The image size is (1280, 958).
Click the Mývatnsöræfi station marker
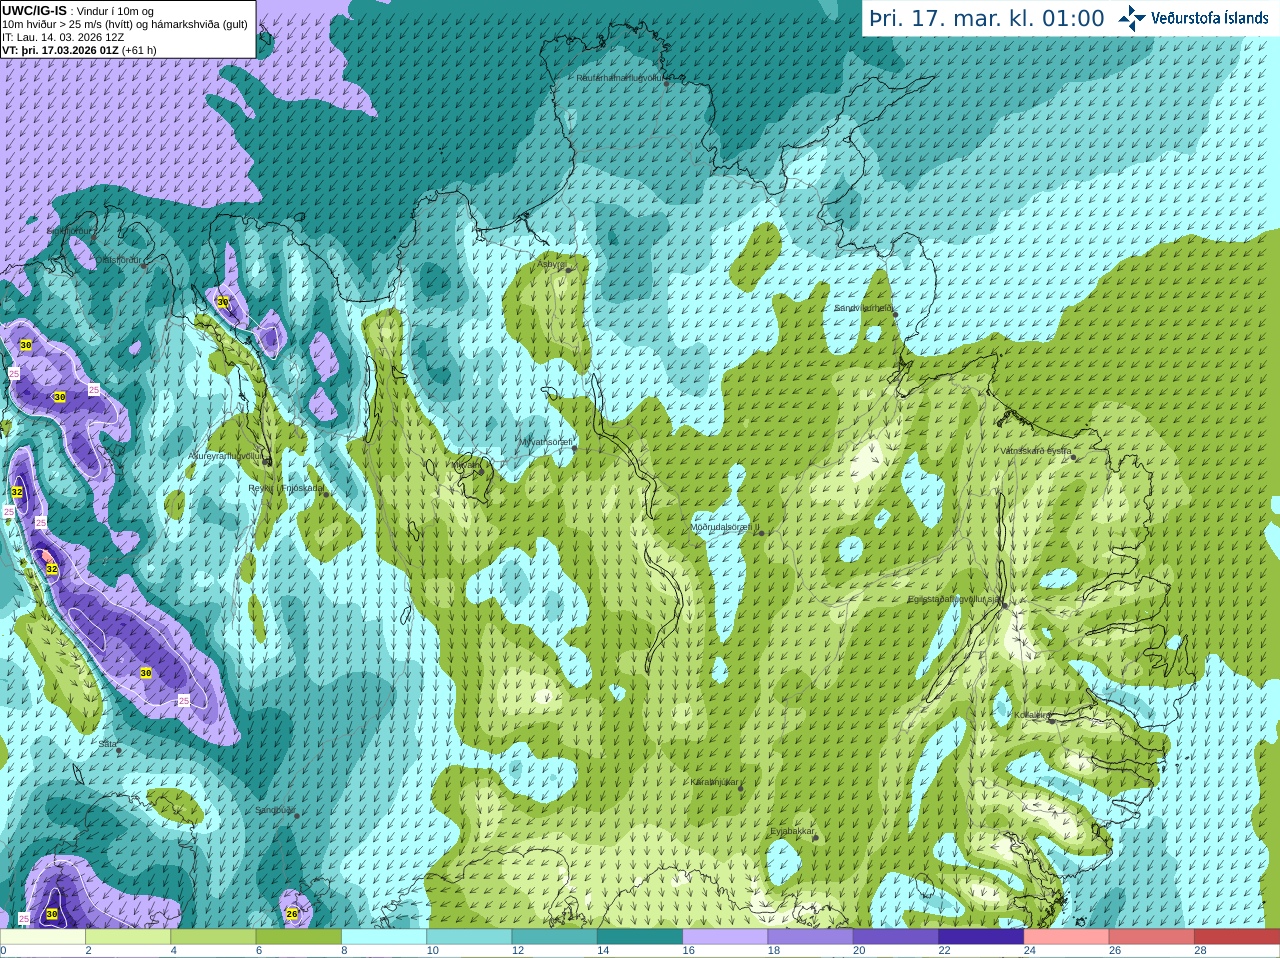574,448
